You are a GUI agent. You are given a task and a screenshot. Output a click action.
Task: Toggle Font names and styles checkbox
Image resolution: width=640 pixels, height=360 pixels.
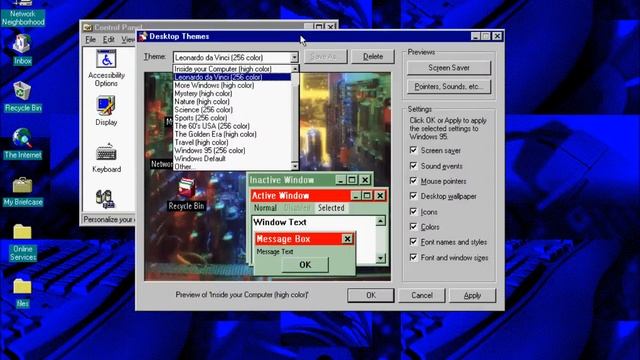tap(413, 242)
